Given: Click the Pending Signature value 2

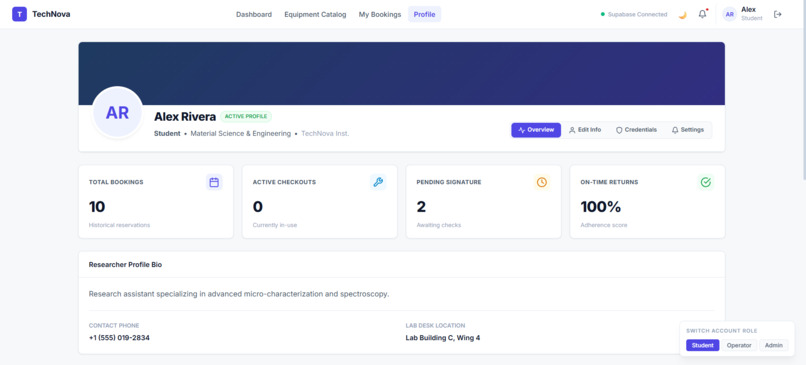Looking at the screenshot, I should point(421,207).
